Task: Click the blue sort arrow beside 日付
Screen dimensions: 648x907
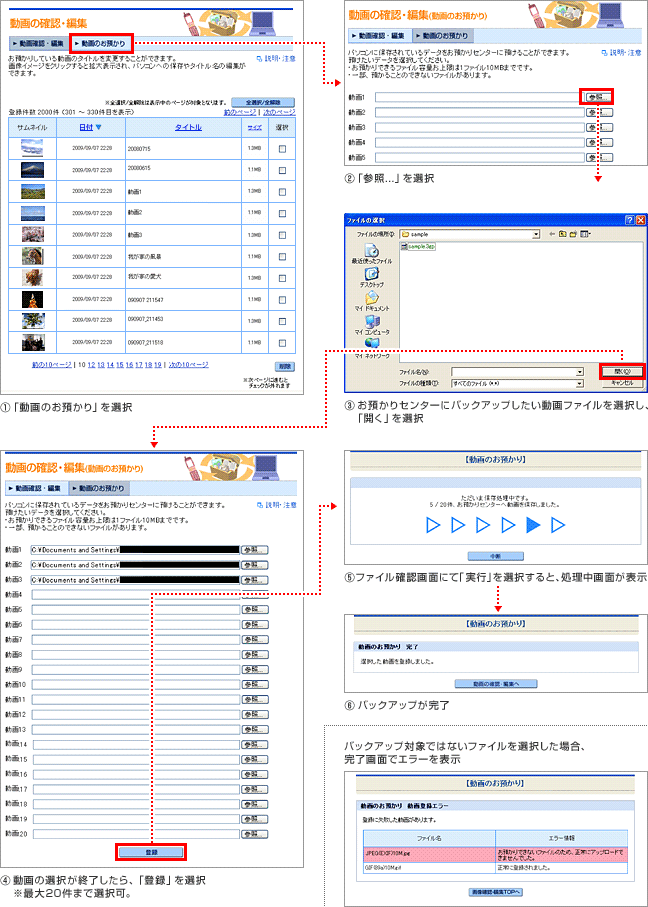Action: (x=98, y=127)
